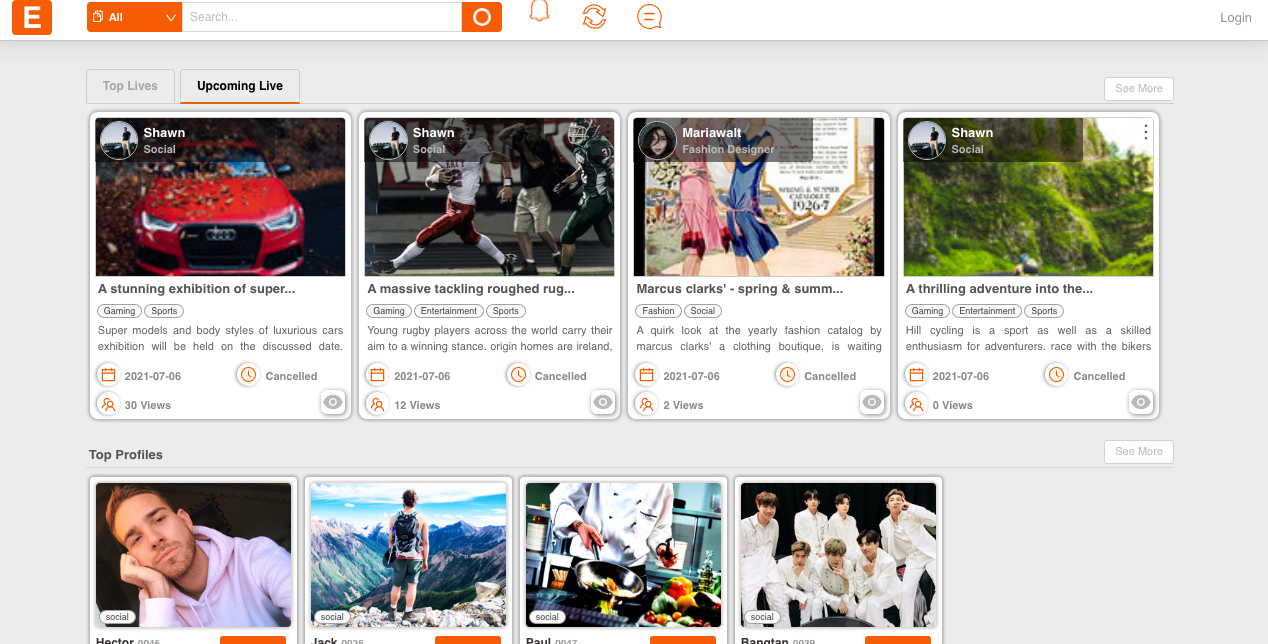
Task: Click the Login link
Action: click(x=1235, y=18)
